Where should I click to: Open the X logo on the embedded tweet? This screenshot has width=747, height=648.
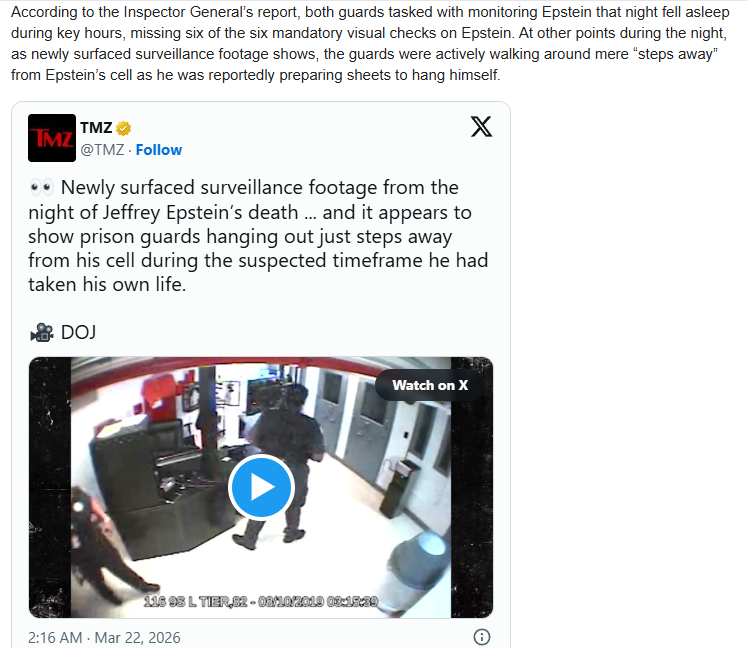pos(481,127)
